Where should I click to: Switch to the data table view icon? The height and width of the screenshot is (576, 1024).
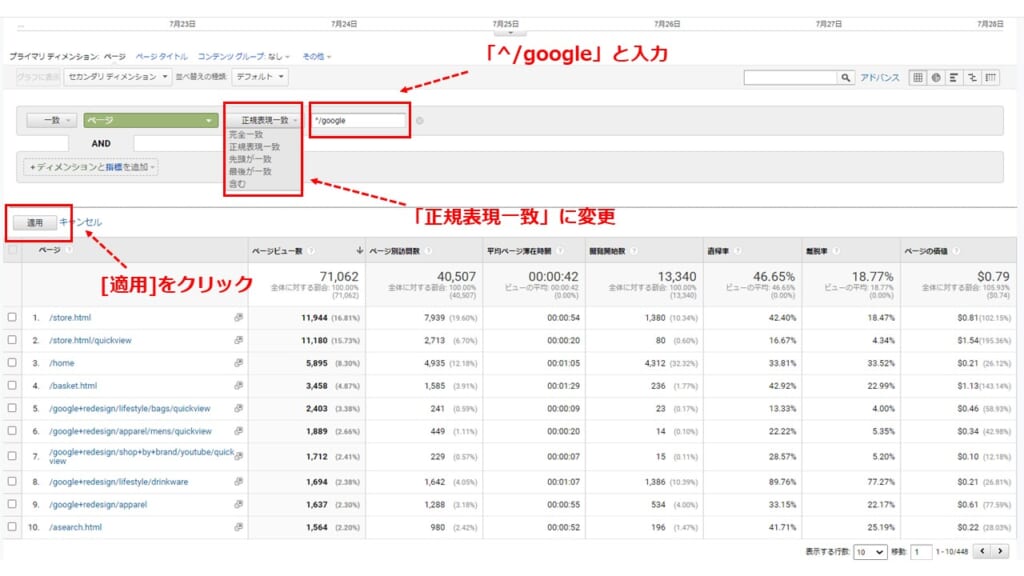click(x=918, y=78)
